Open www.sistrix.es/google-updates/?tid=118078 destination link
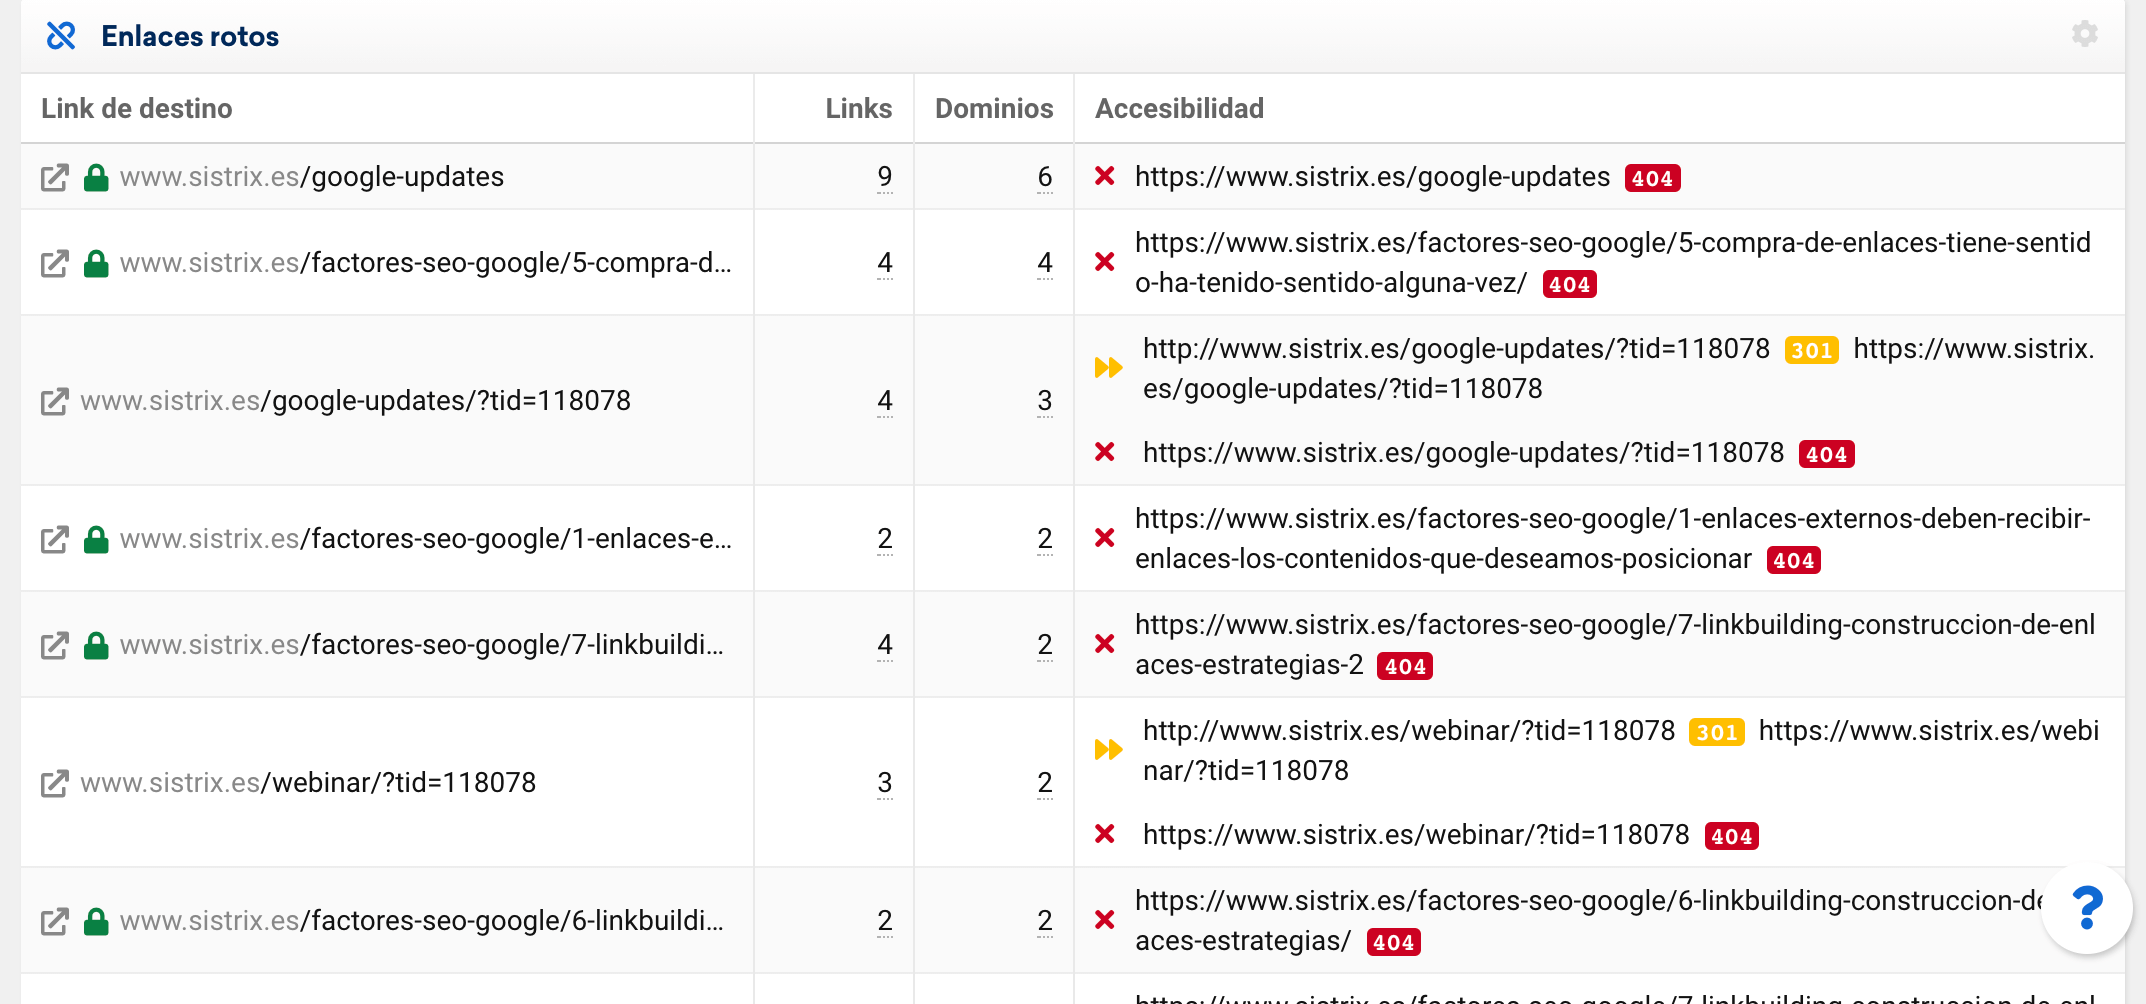 [x=355, y=401]
